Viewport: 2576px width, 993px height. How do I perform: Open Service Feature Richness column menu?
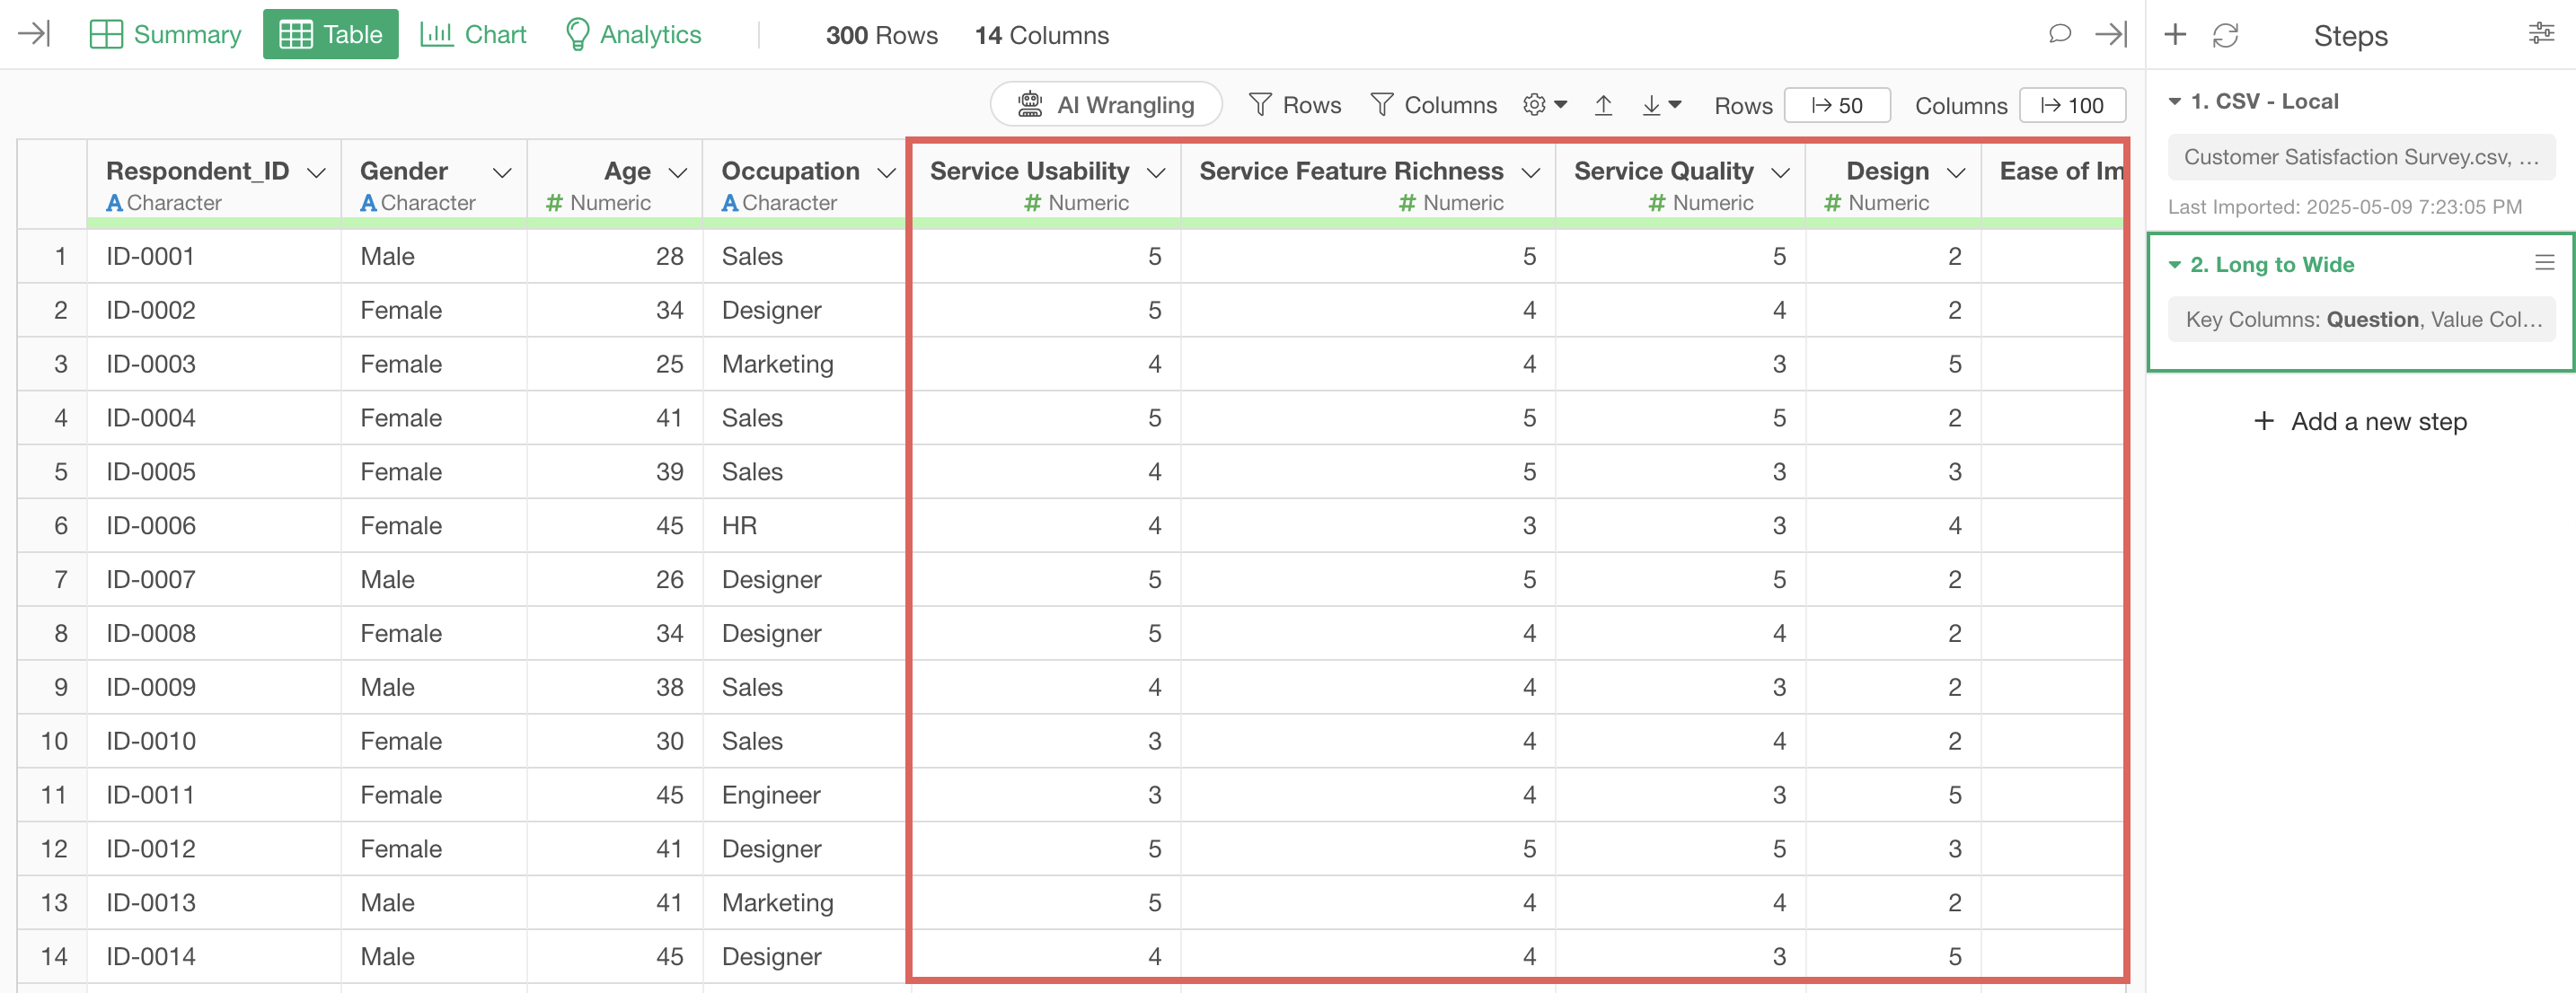coord(1530,172)
